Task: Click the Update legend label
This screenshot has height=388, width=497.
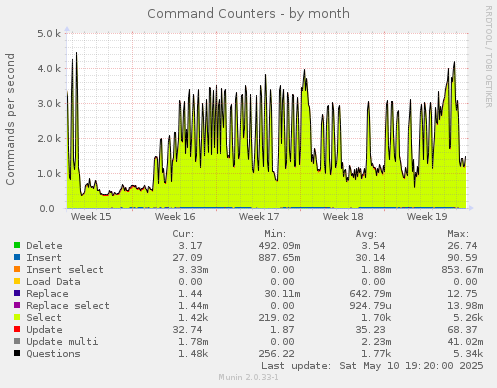Action: point(44,330)
